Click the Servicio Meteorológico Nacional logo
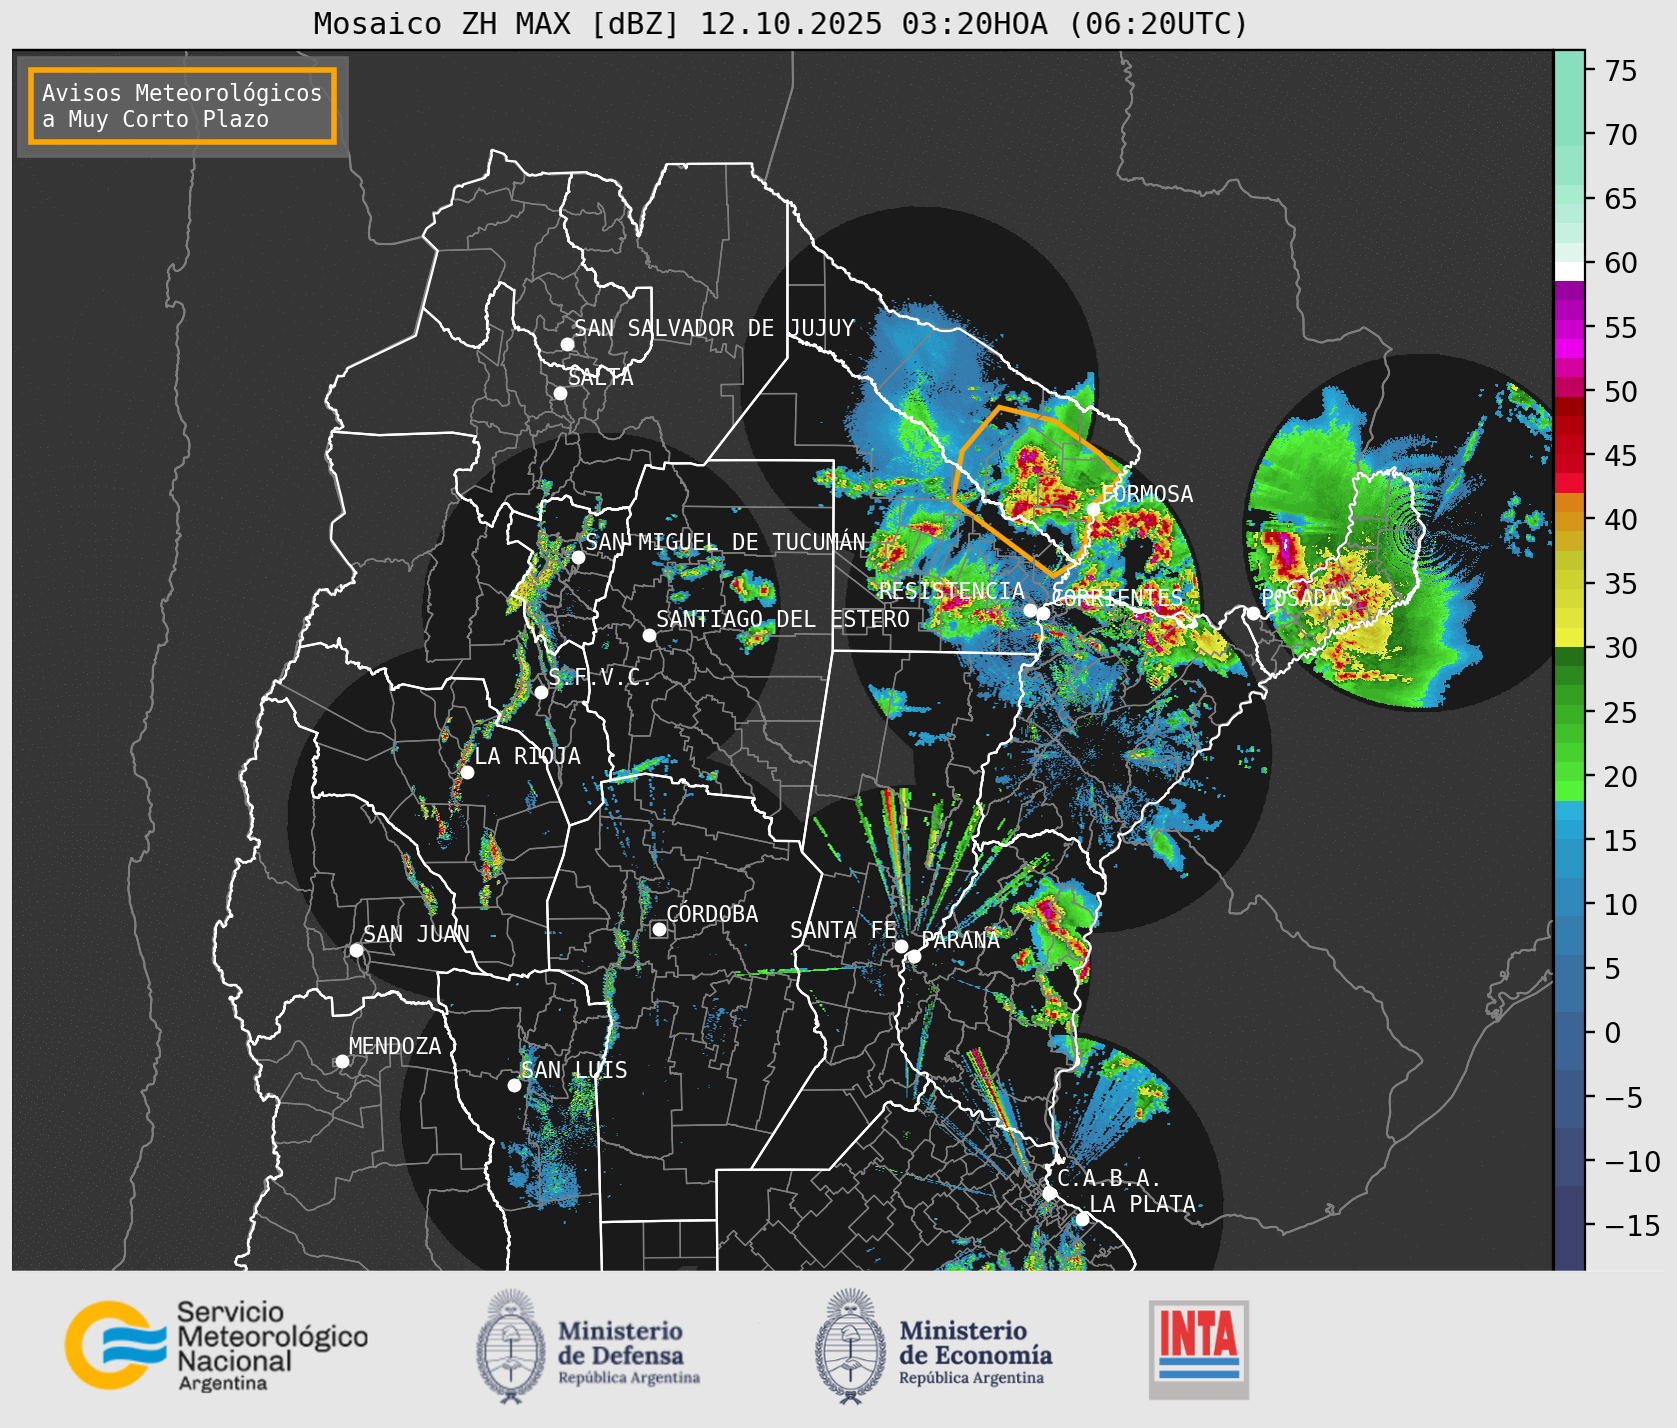1677x1428 pixels. [217, 1345]
